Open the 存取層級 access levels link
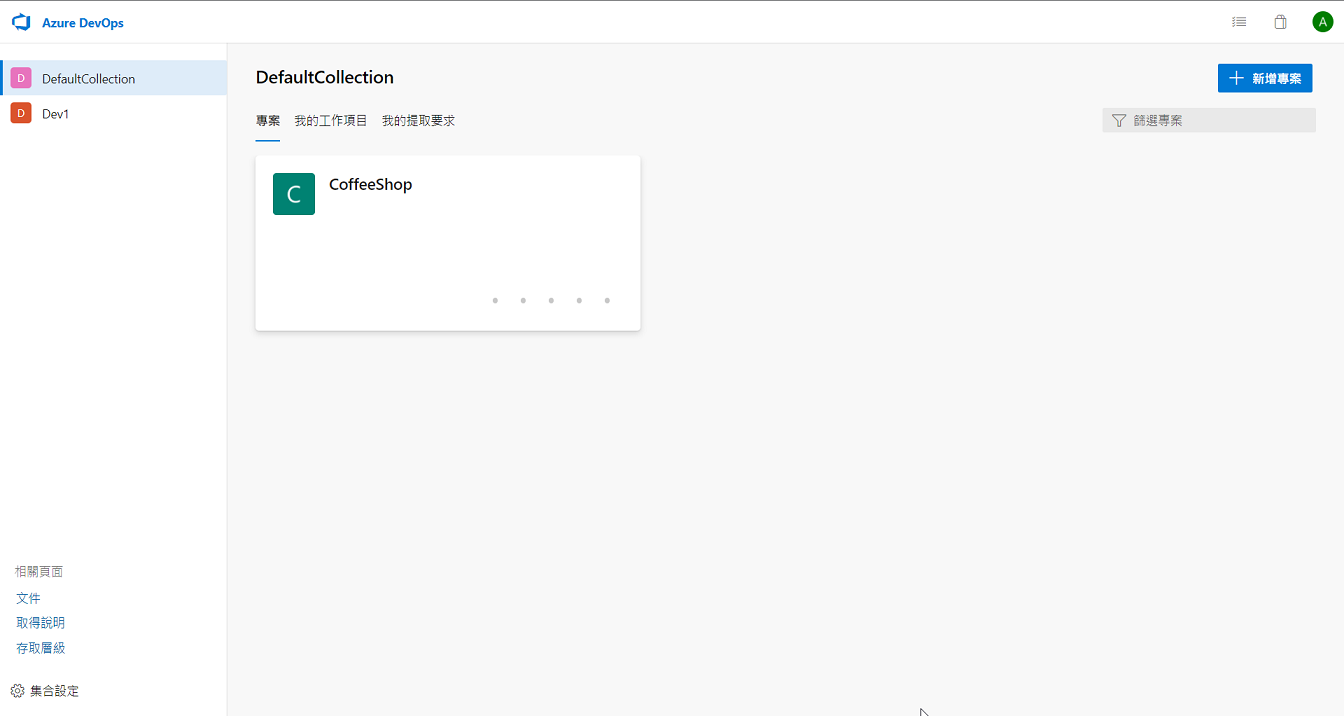 point(40,646)
